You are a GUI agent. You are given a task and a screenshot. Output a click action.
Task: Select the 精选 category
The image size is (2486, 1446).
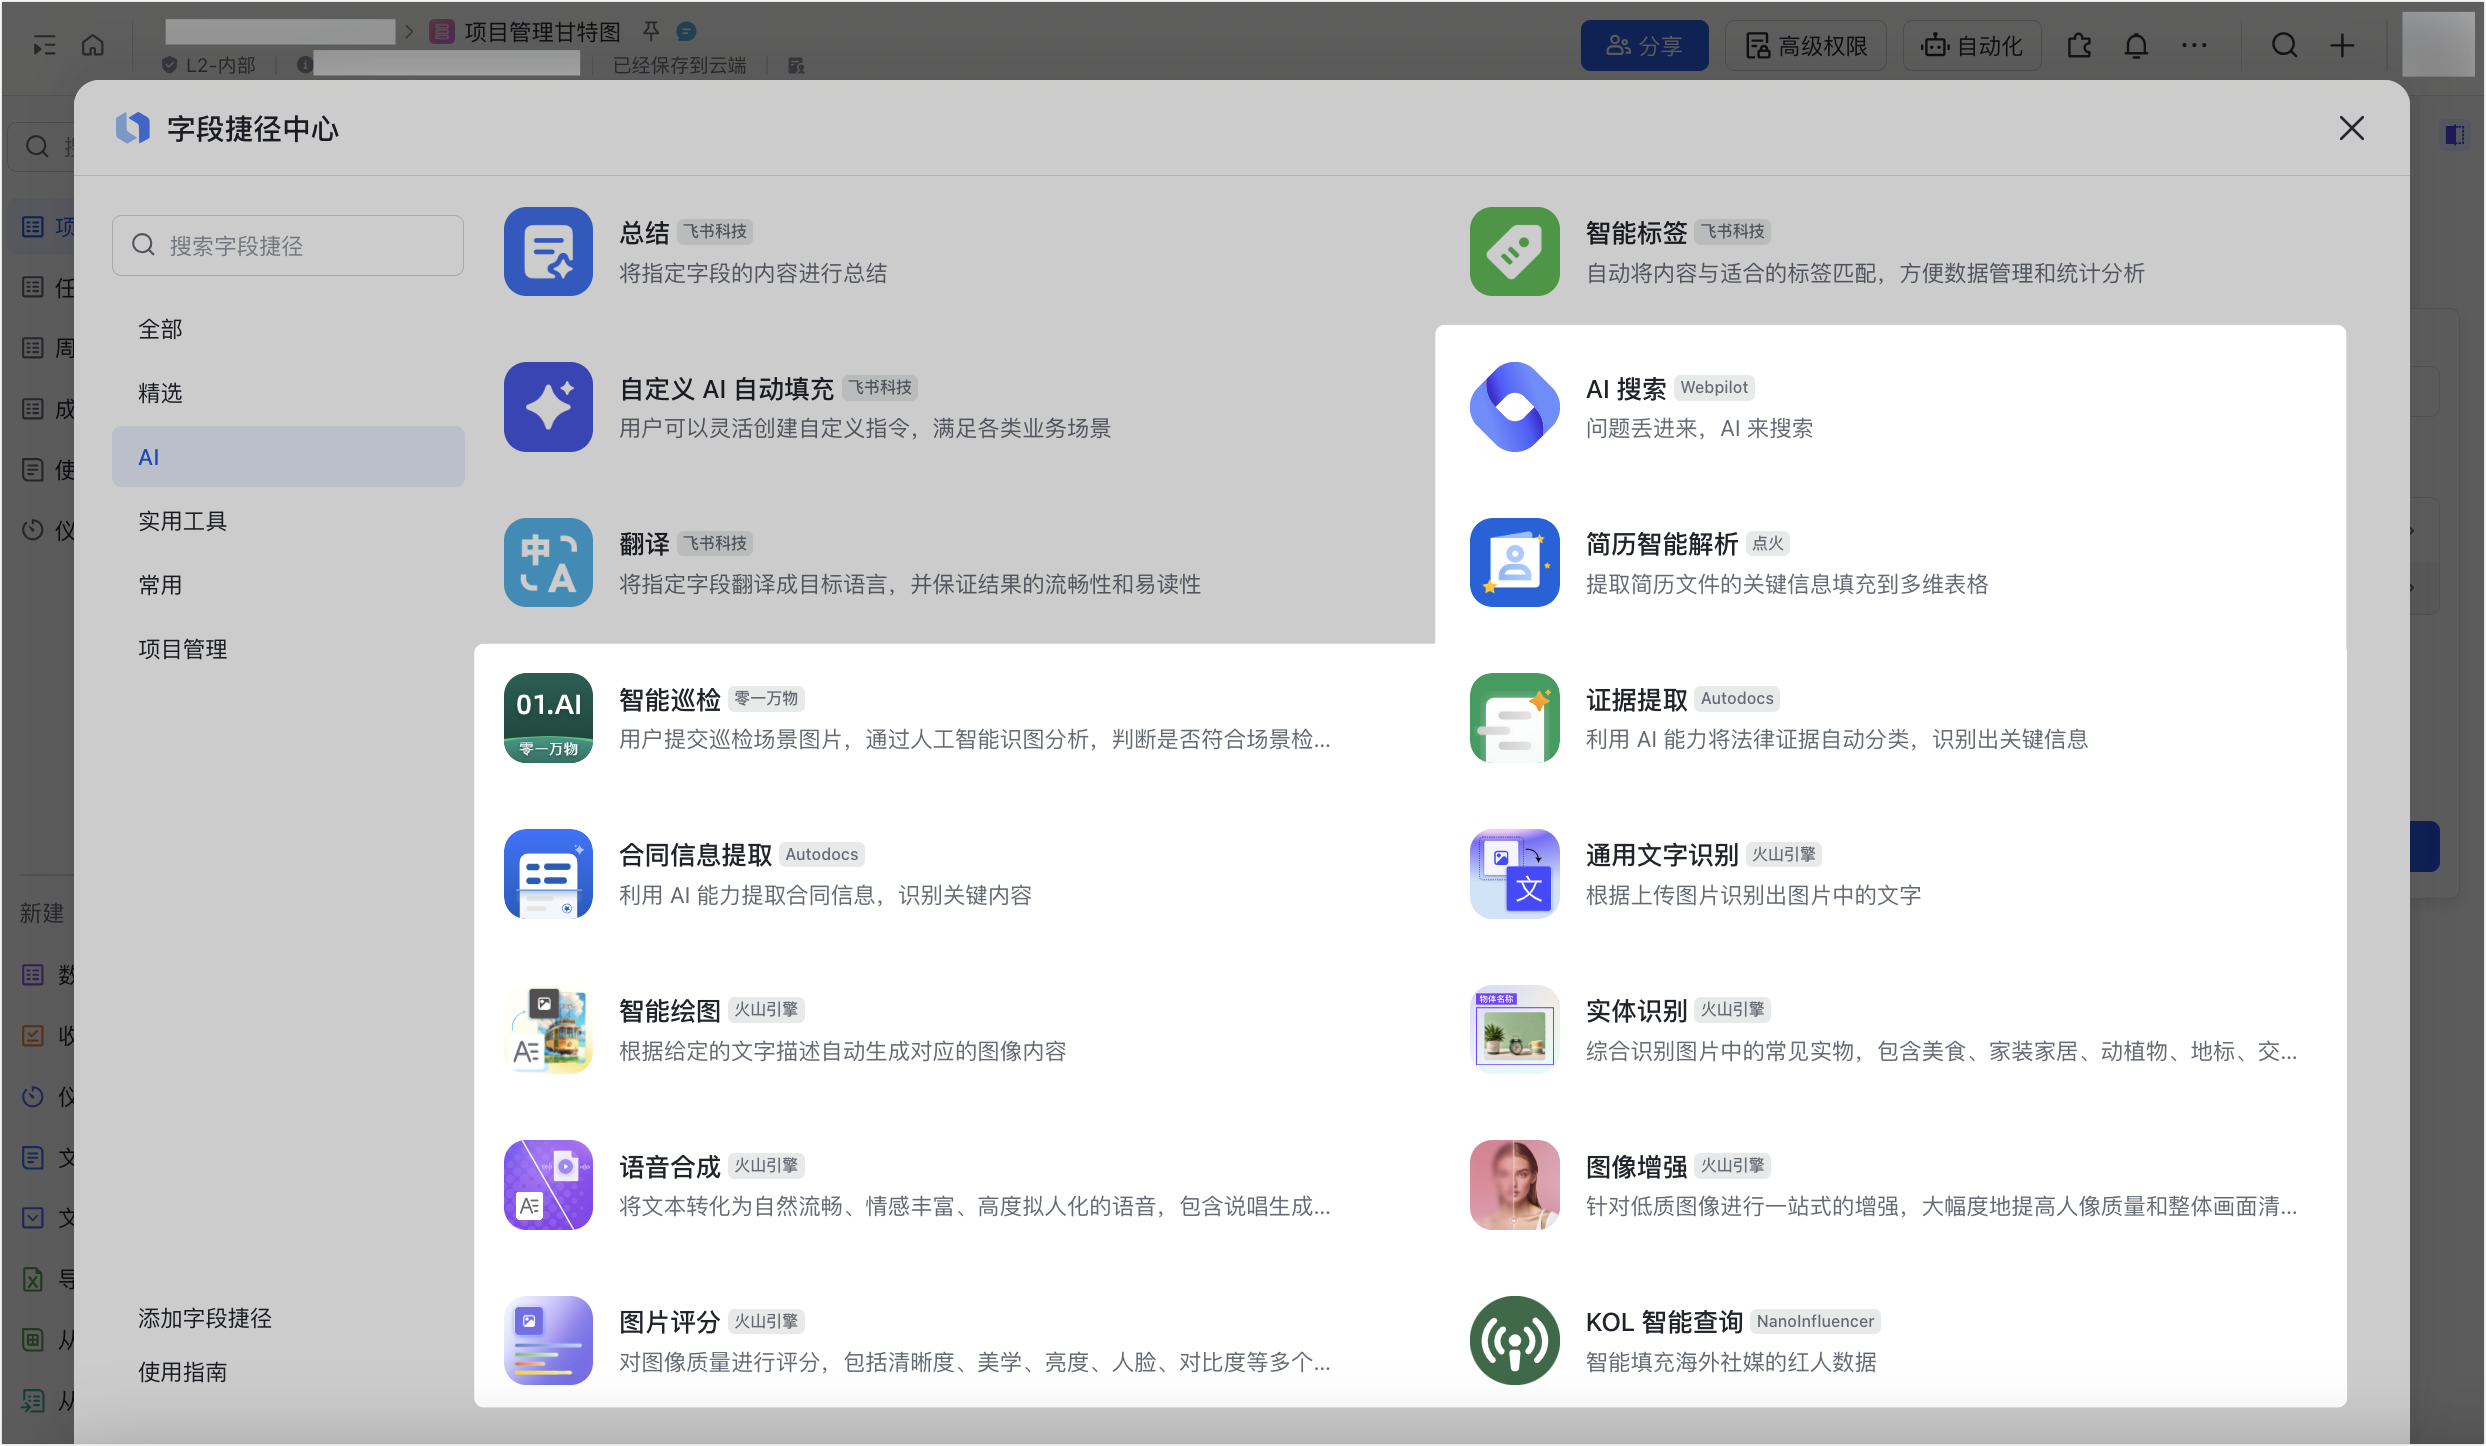[288, 393]
